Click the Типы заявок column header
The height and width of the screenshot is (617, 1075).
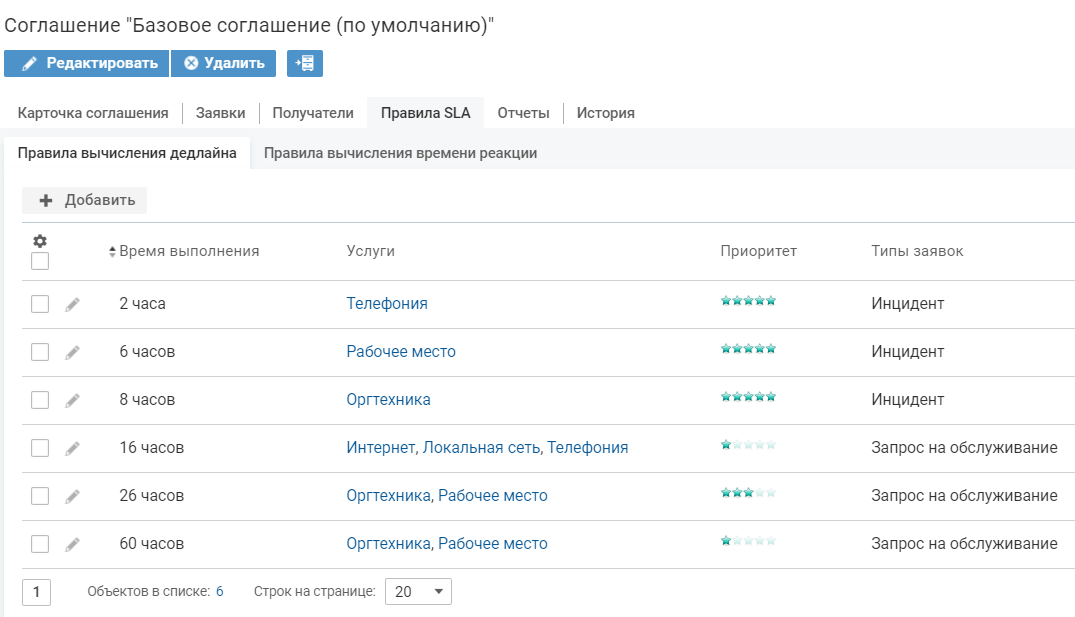point(917,252)
